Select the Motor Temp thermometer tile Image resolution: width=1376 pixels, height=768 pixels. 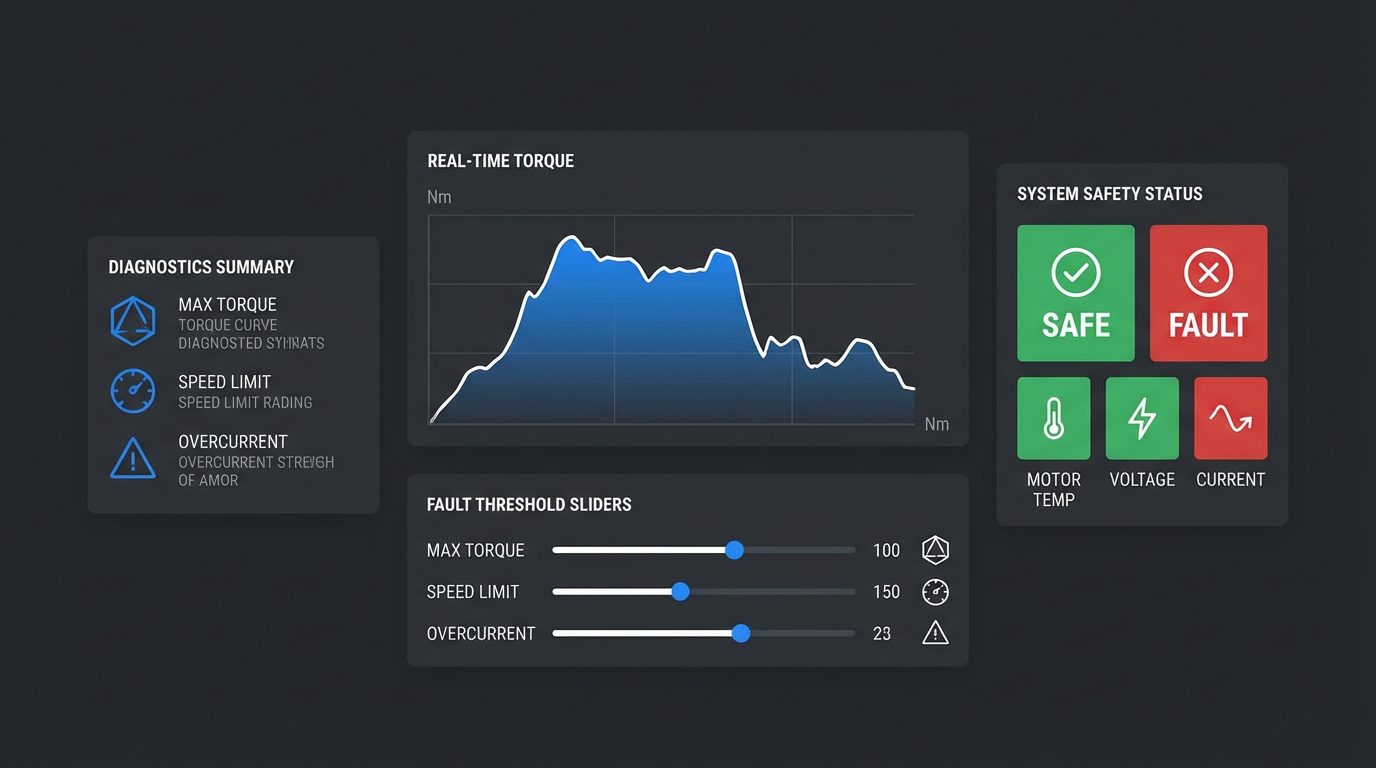click(x=1053, y=418)
